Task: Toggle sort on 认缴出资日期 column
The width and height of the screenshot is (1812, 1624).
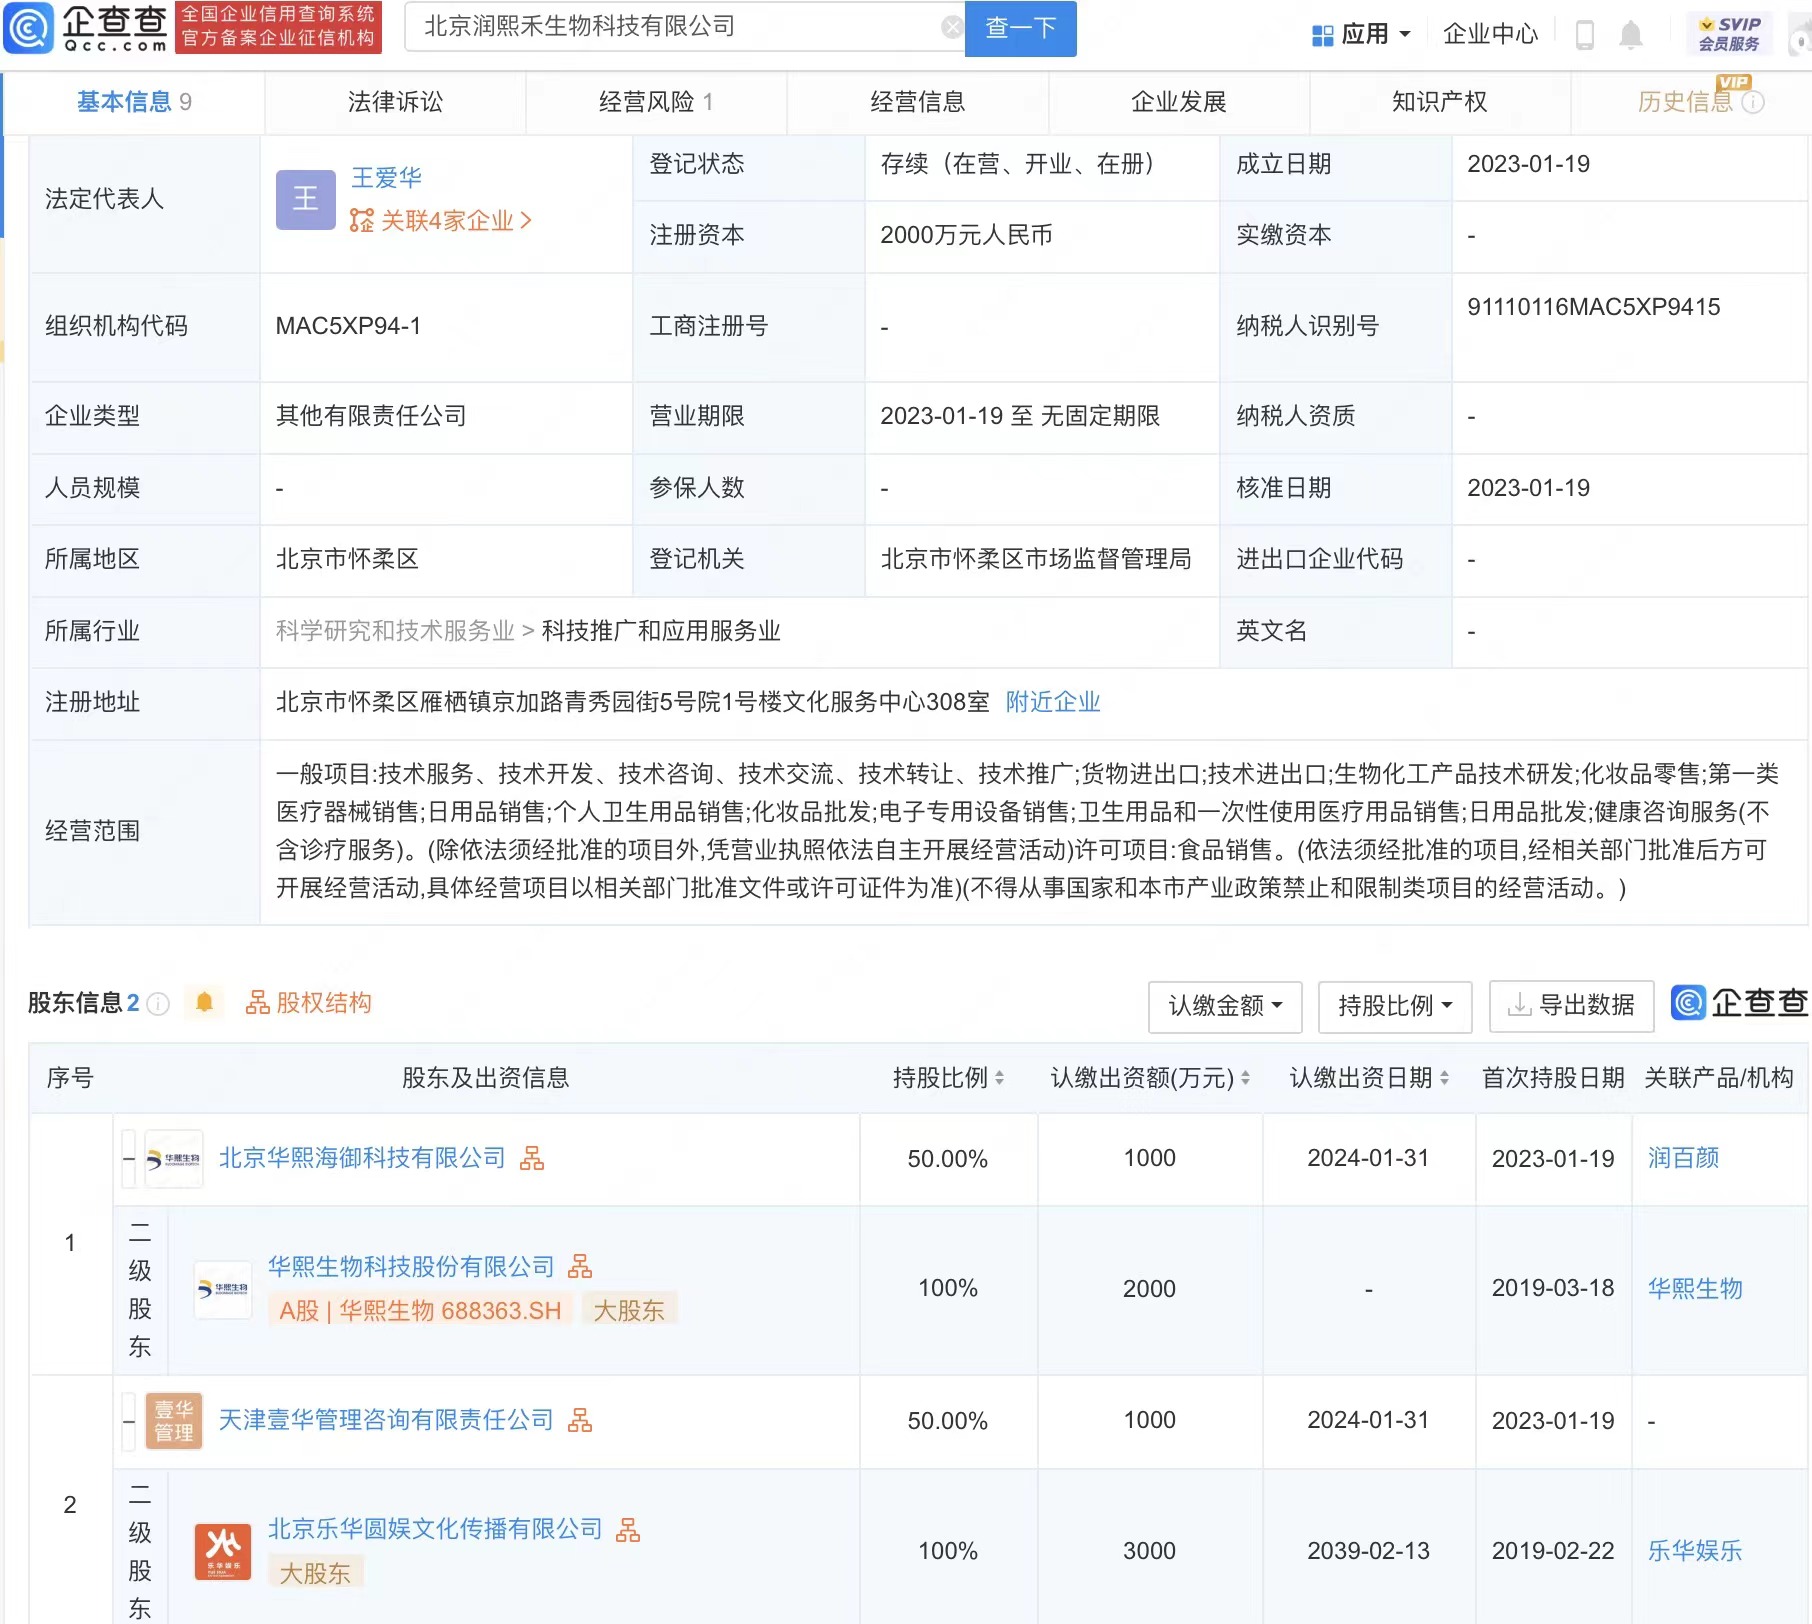Action: point(1444,1078)
